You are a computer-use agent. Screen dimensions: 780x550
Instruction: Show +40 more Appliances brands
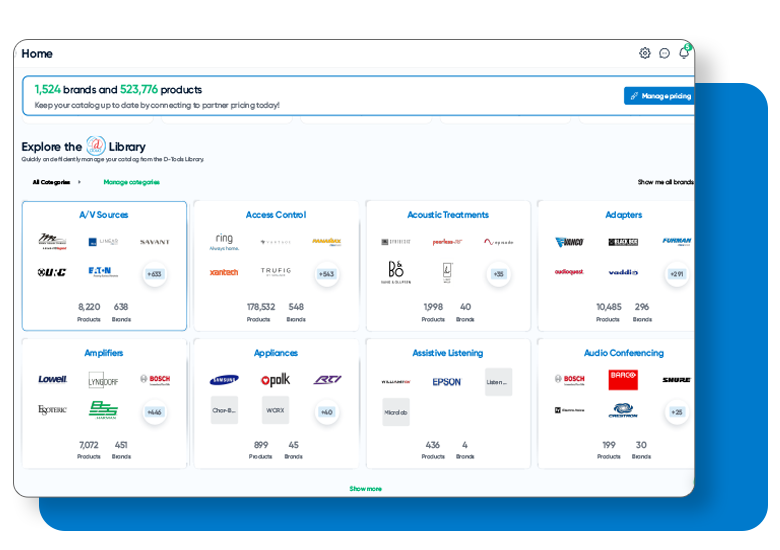coord(327,412)
